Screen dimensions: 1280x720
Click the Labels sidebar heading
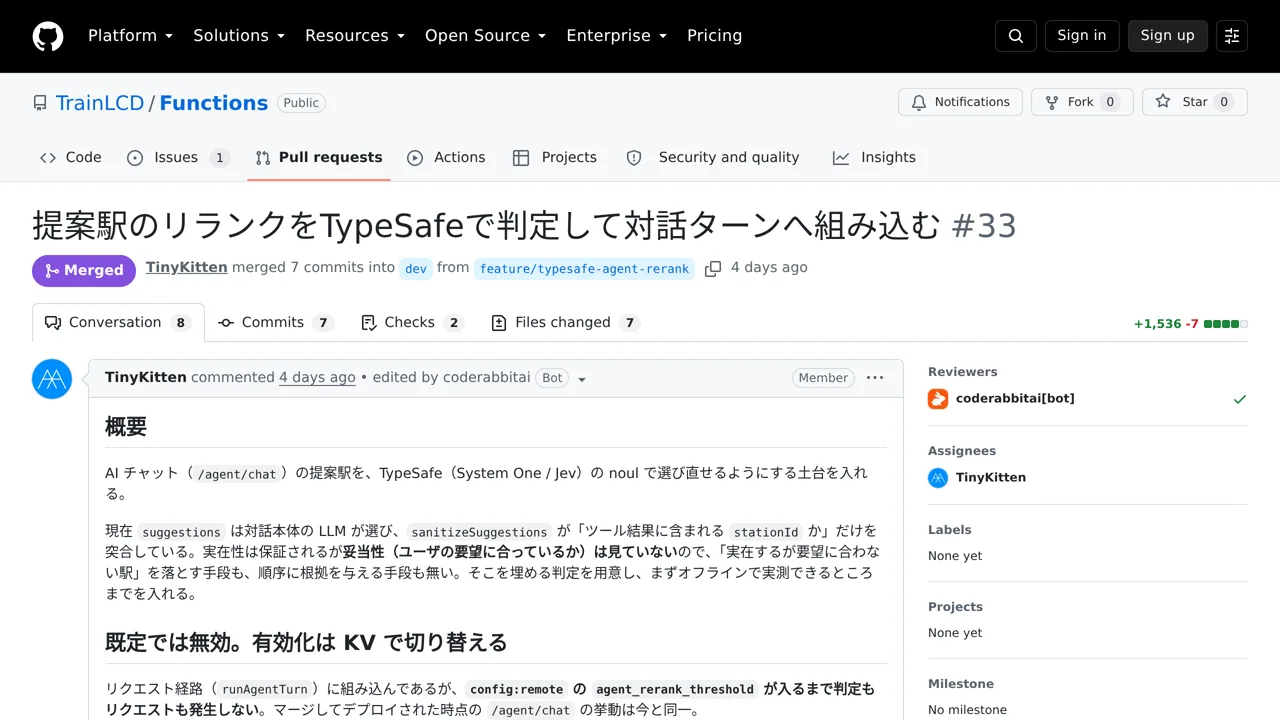[x=950, y=530]
